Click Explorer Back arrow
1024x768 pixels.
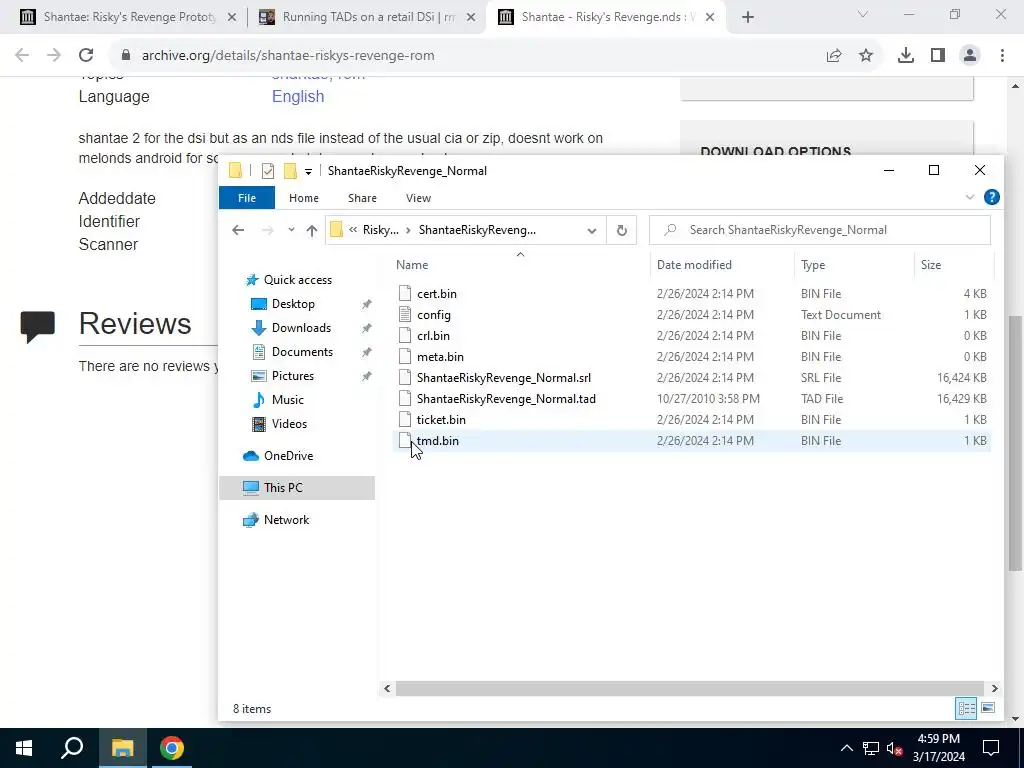238,230
